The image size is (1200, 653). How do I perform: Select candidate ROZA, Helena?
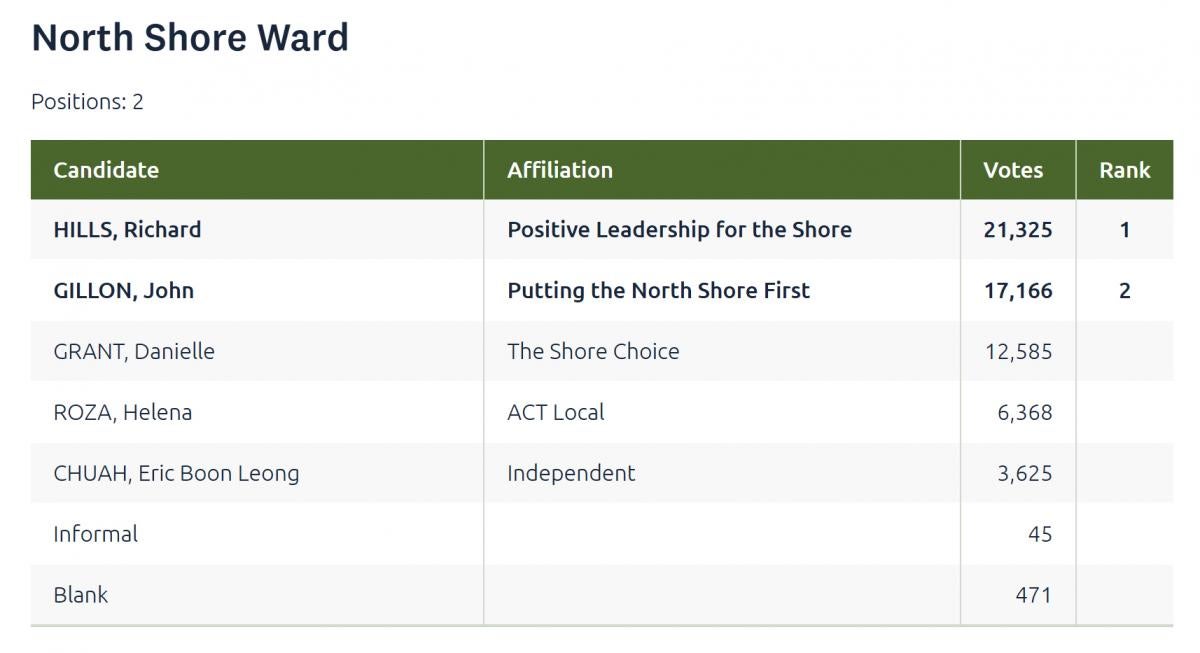[x=122, y=412]
